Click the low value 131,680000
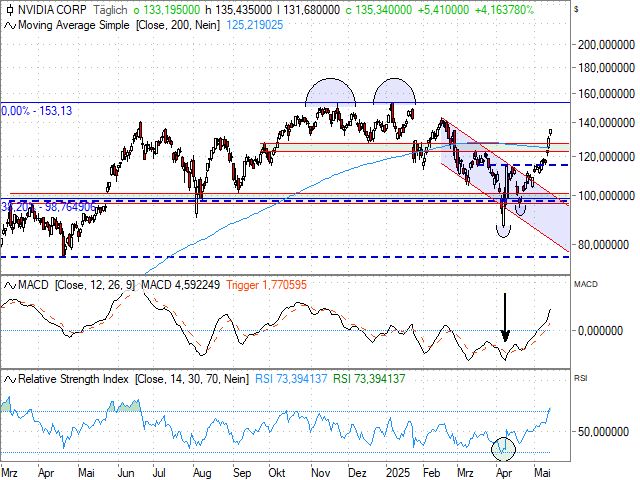640x480 pixels. pos(311,9)
